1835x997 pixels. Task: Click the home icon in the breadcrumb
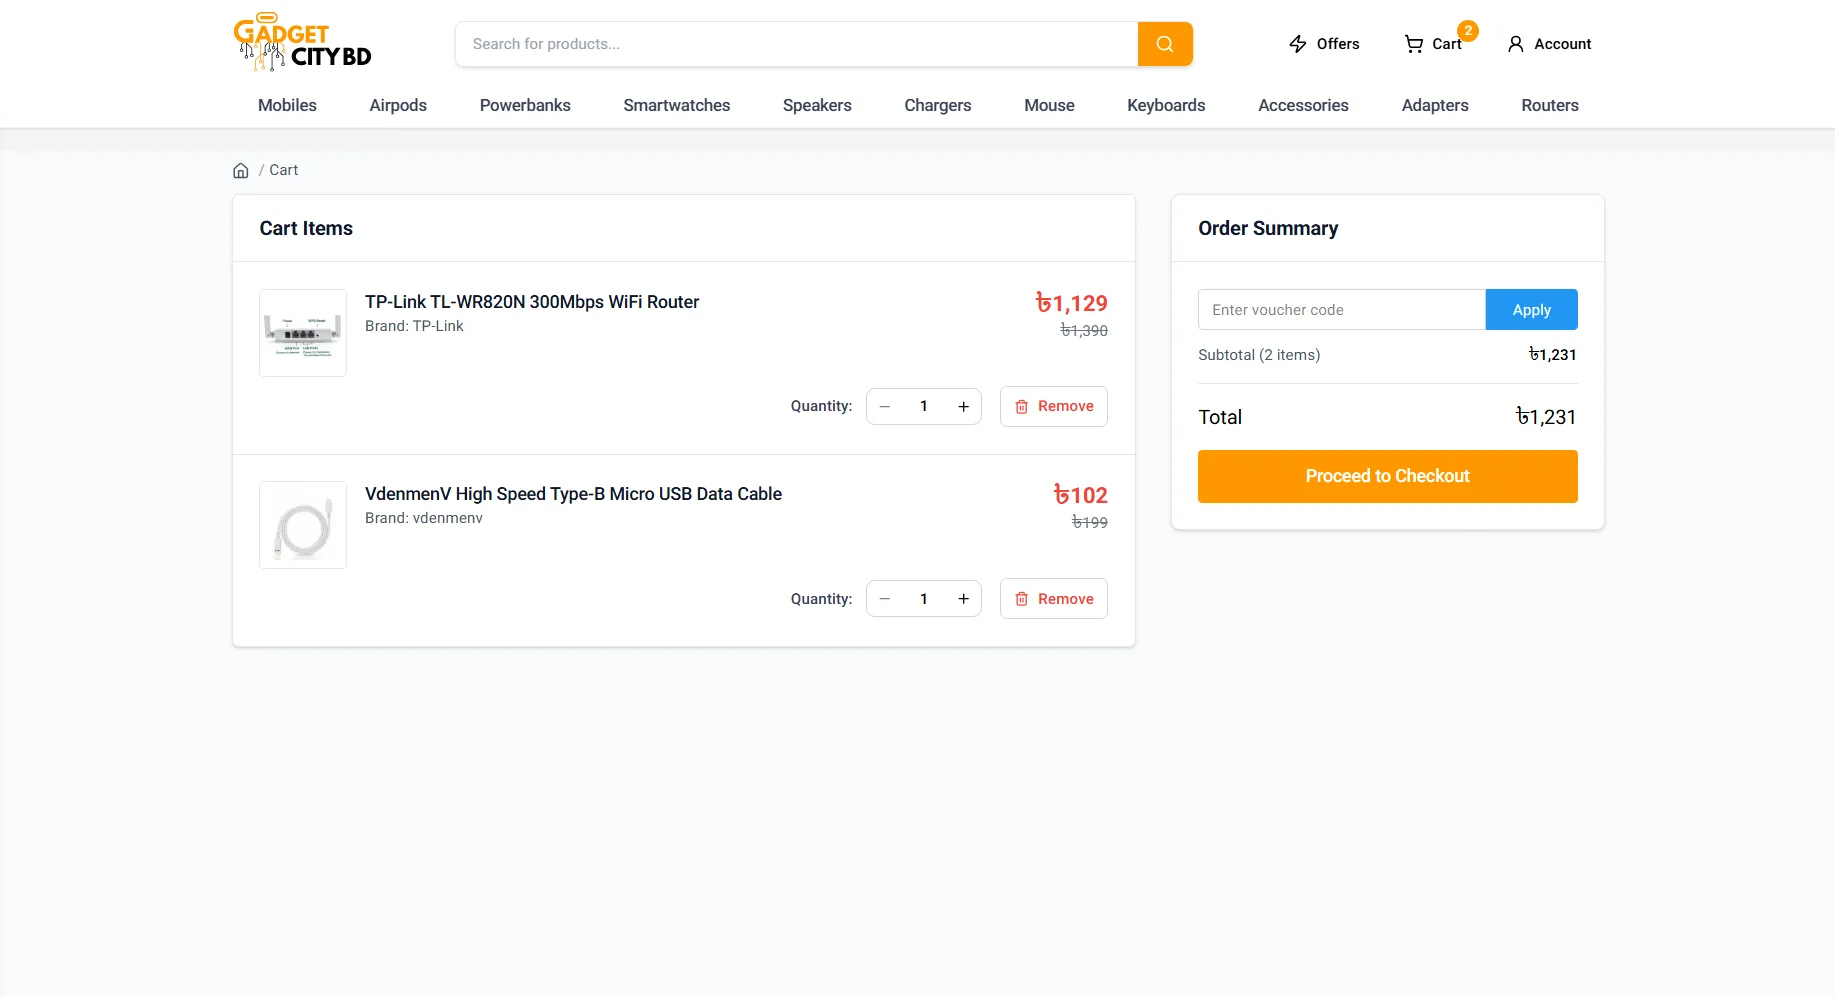tap(240, 170)
